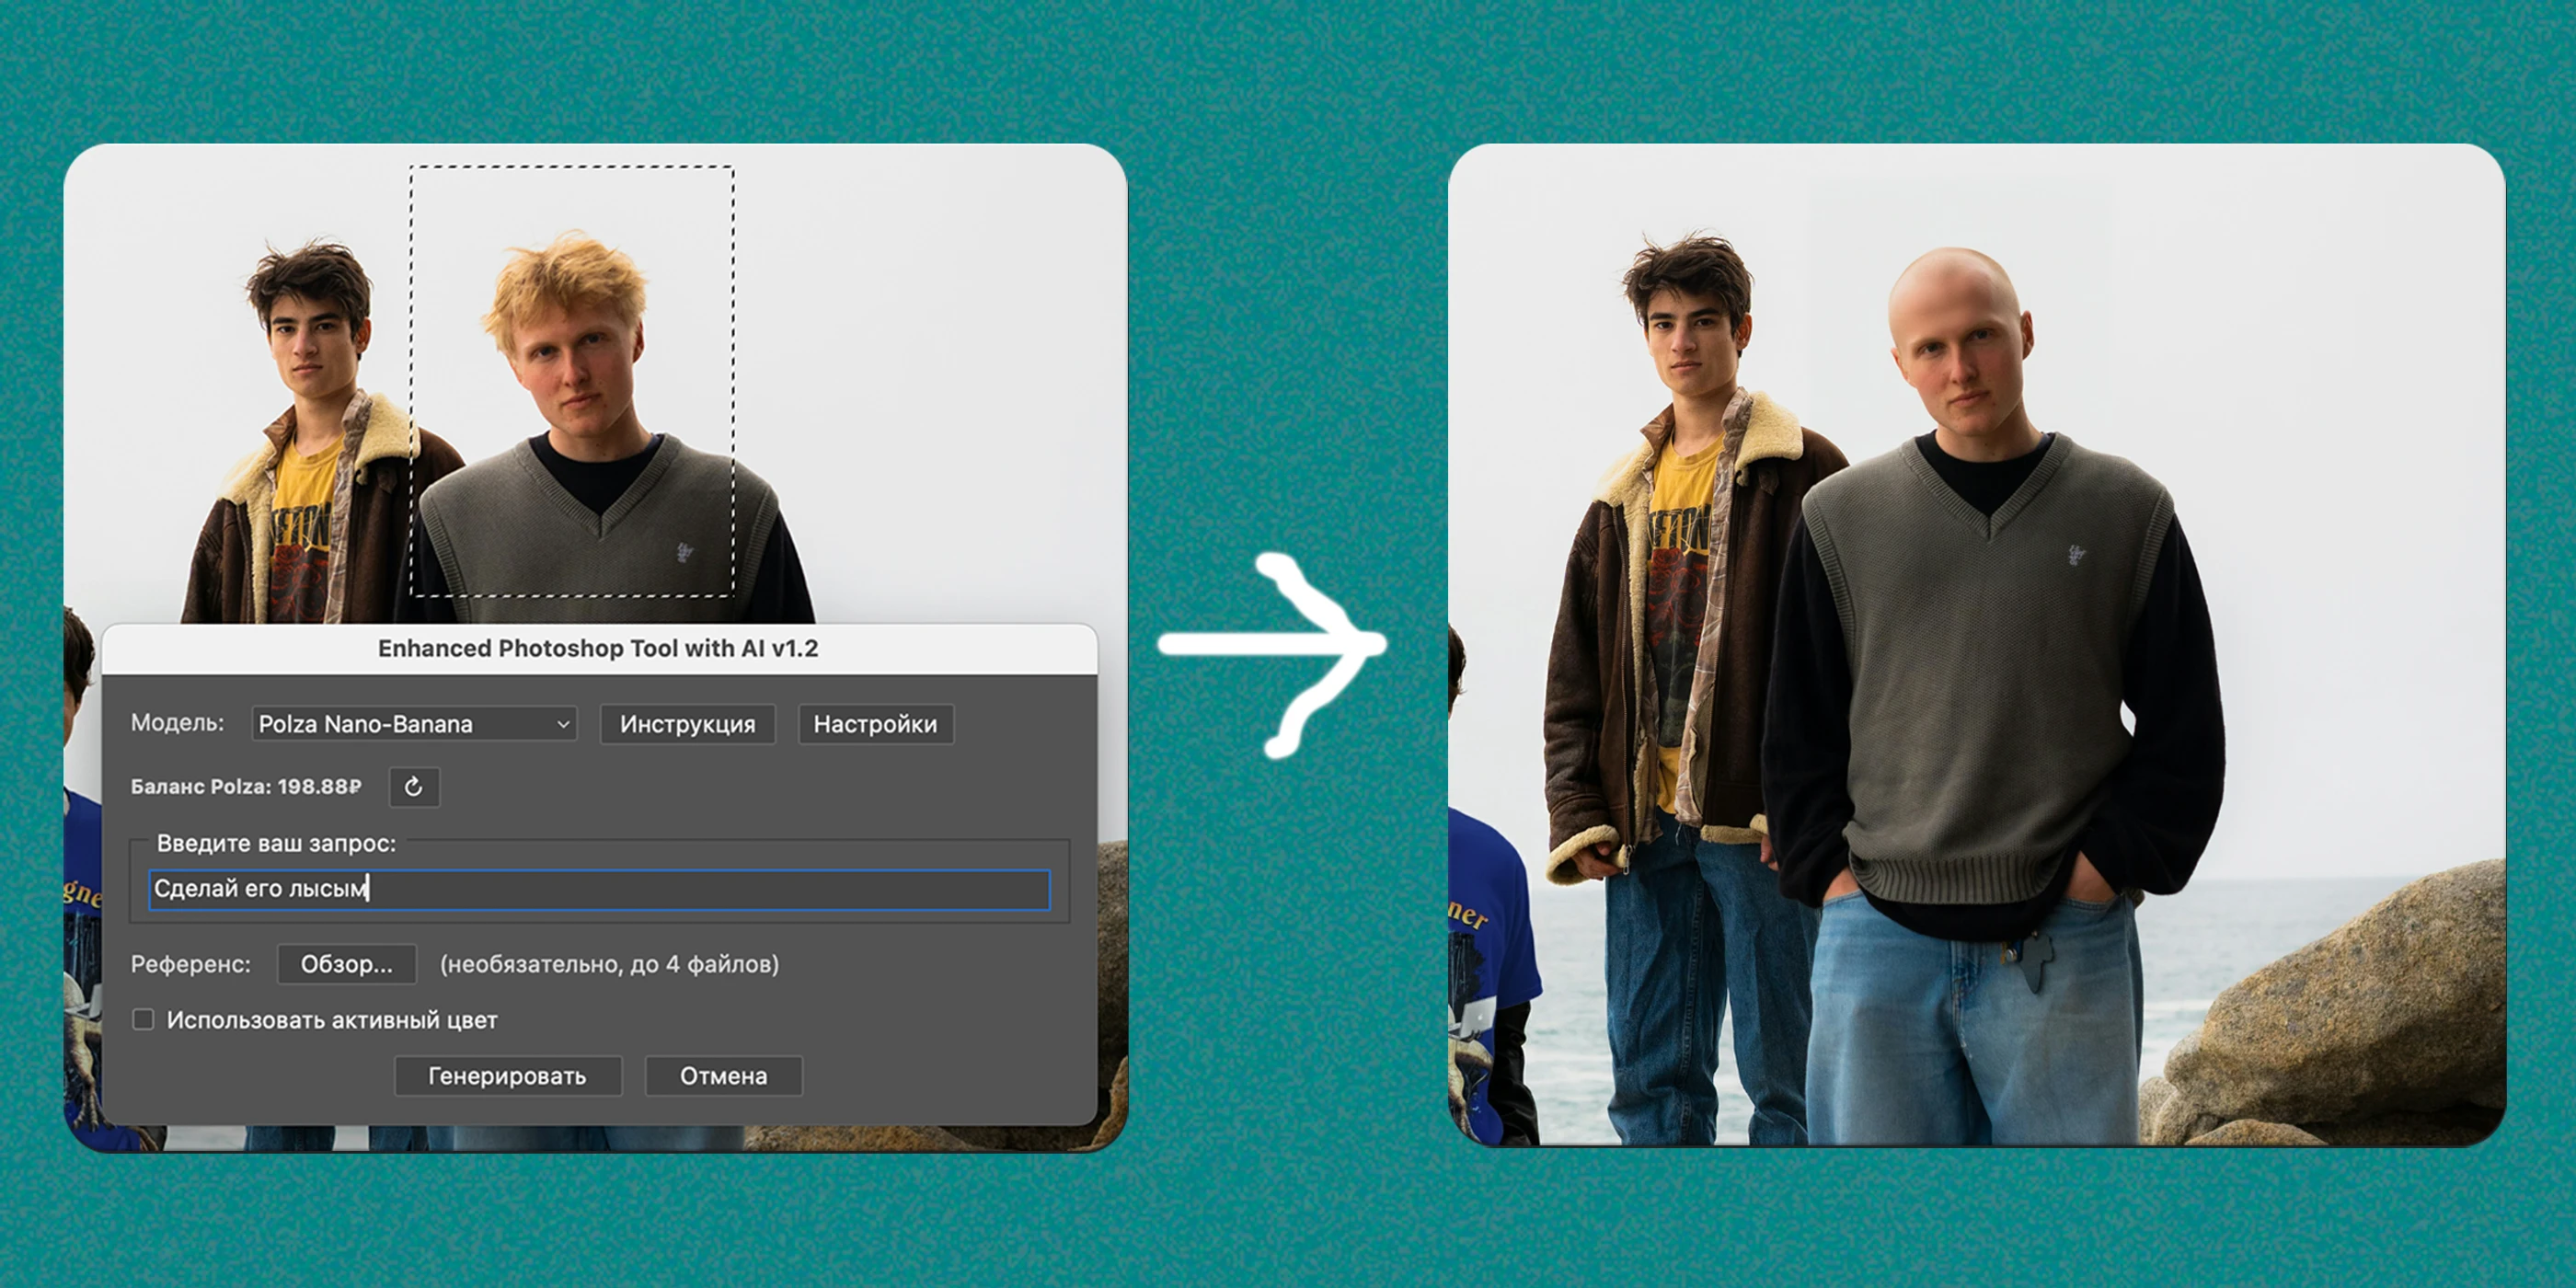Click the optional four files hint text
The width and height of the screenshot is (2576, 1288).
[x=609, y=964]
